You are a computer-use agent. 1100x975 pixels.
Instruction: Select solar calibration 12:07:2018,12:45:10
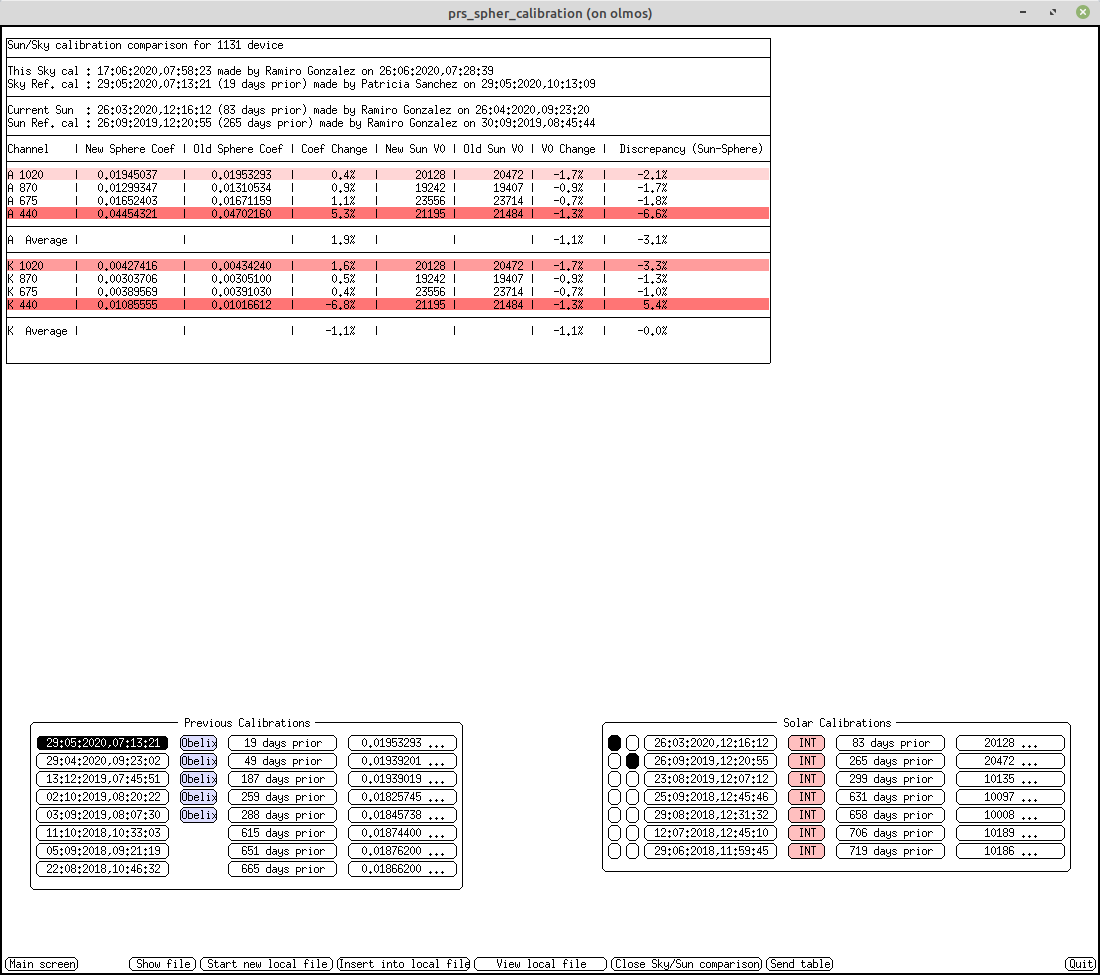point(711,833)
